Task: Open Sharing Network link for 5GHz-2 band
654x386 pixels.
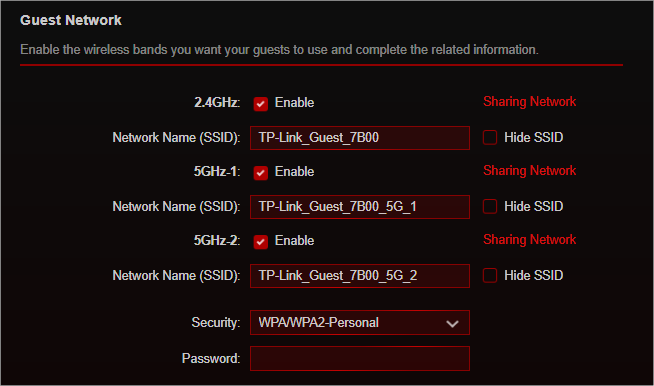Action: [x=529, y=240]
